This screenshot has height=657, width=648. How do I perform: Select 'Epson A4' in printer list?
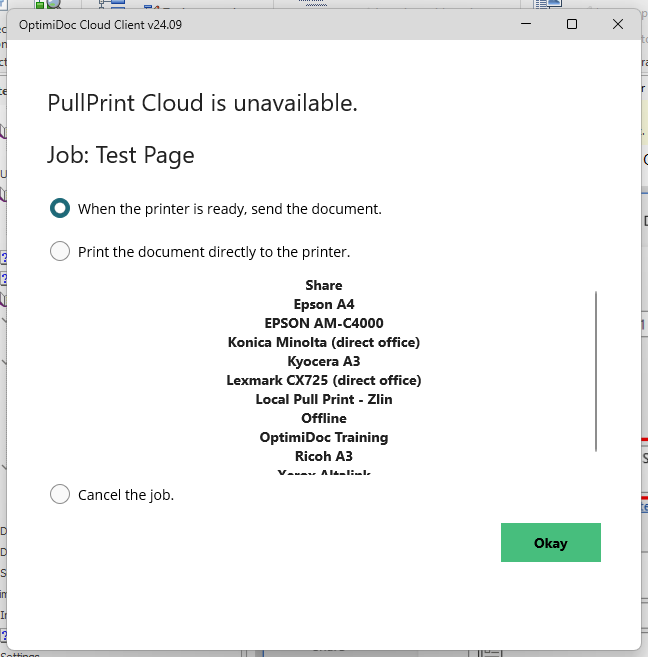pos(324,304)
